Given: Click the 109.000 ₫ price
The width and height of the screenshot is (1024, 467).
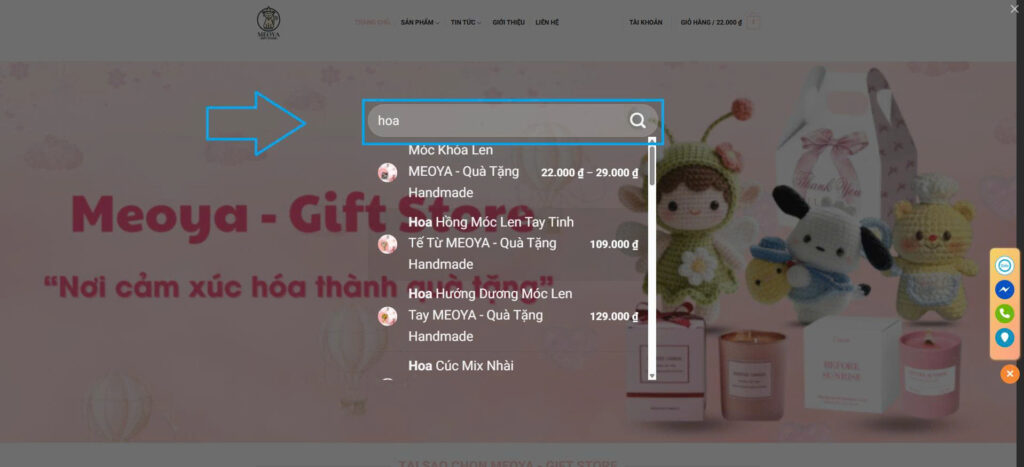Looking at the screenshot, I should point(614,245).
